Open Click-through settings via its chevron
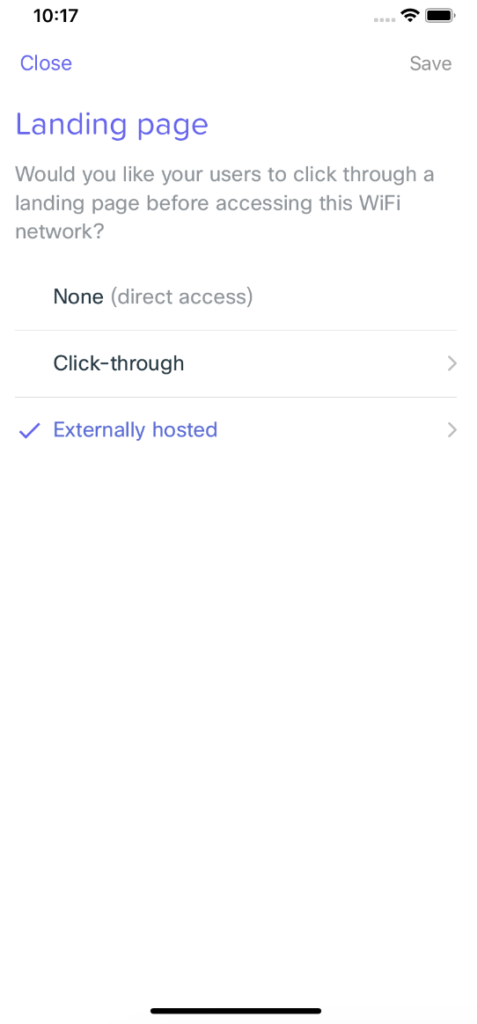477x1024 pixels. [452, 364]
